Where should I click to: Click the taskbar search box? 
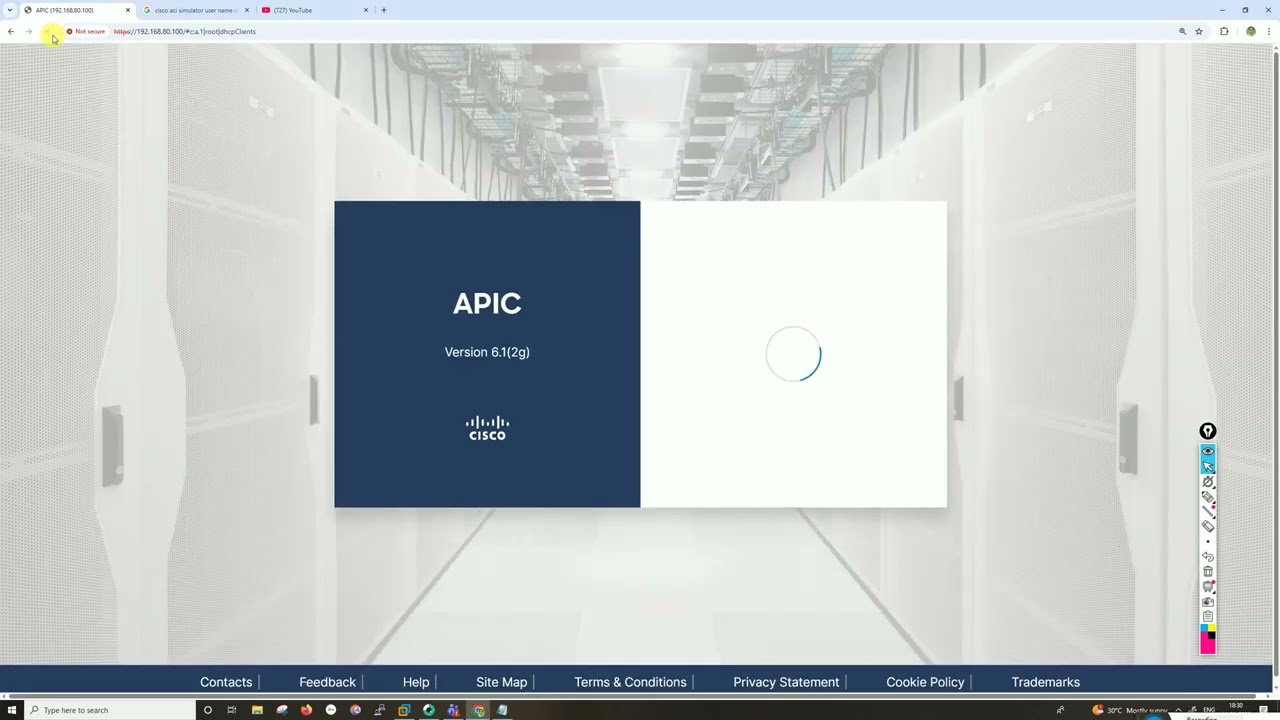click(110, 710)
